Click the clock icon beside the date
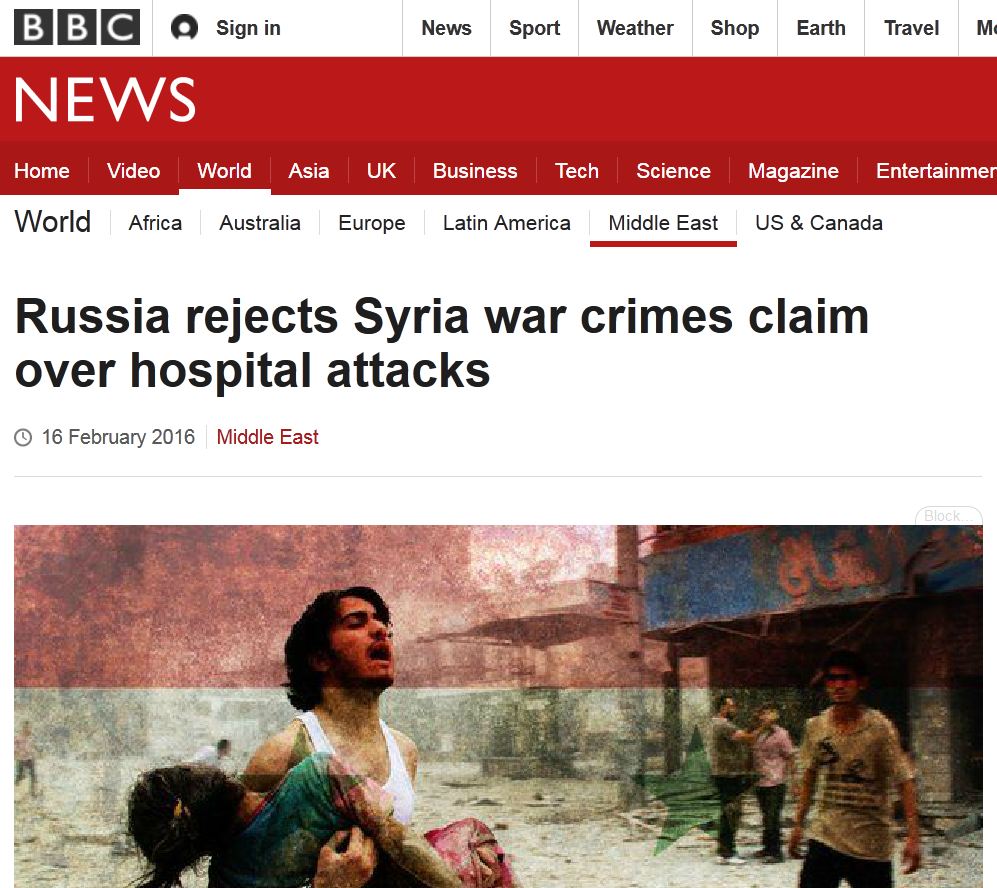Image resolution: width=997 pixels, height=888 pixels. click(23, 437)
